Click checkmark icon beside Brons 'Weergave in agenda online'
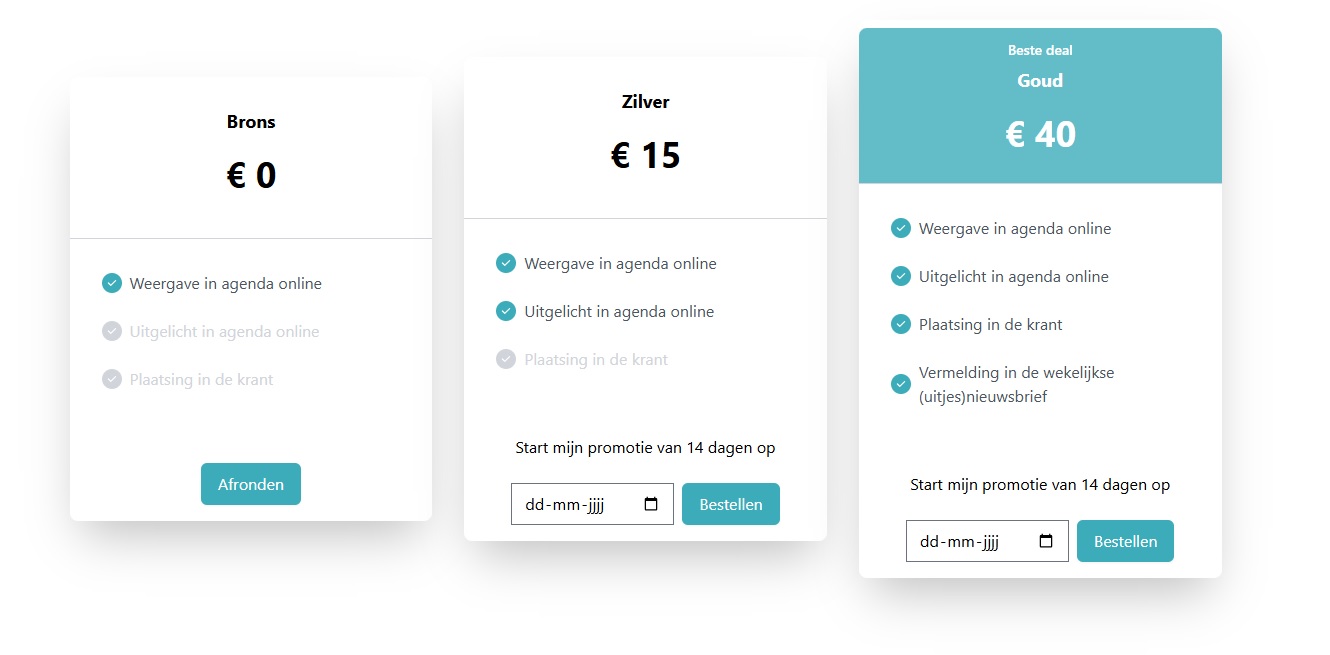The image size is (1330, 655). [x=112, y=283]
